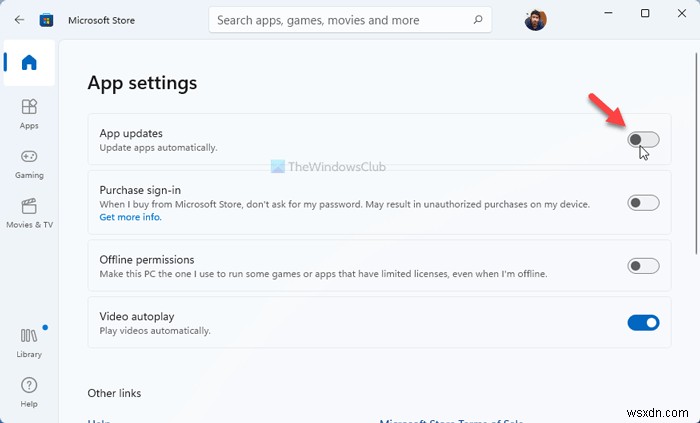Screen dimensions: 700x423
Task: Click the Update apps automatically description
Action: pyautogui.click(x=158, y=148)
